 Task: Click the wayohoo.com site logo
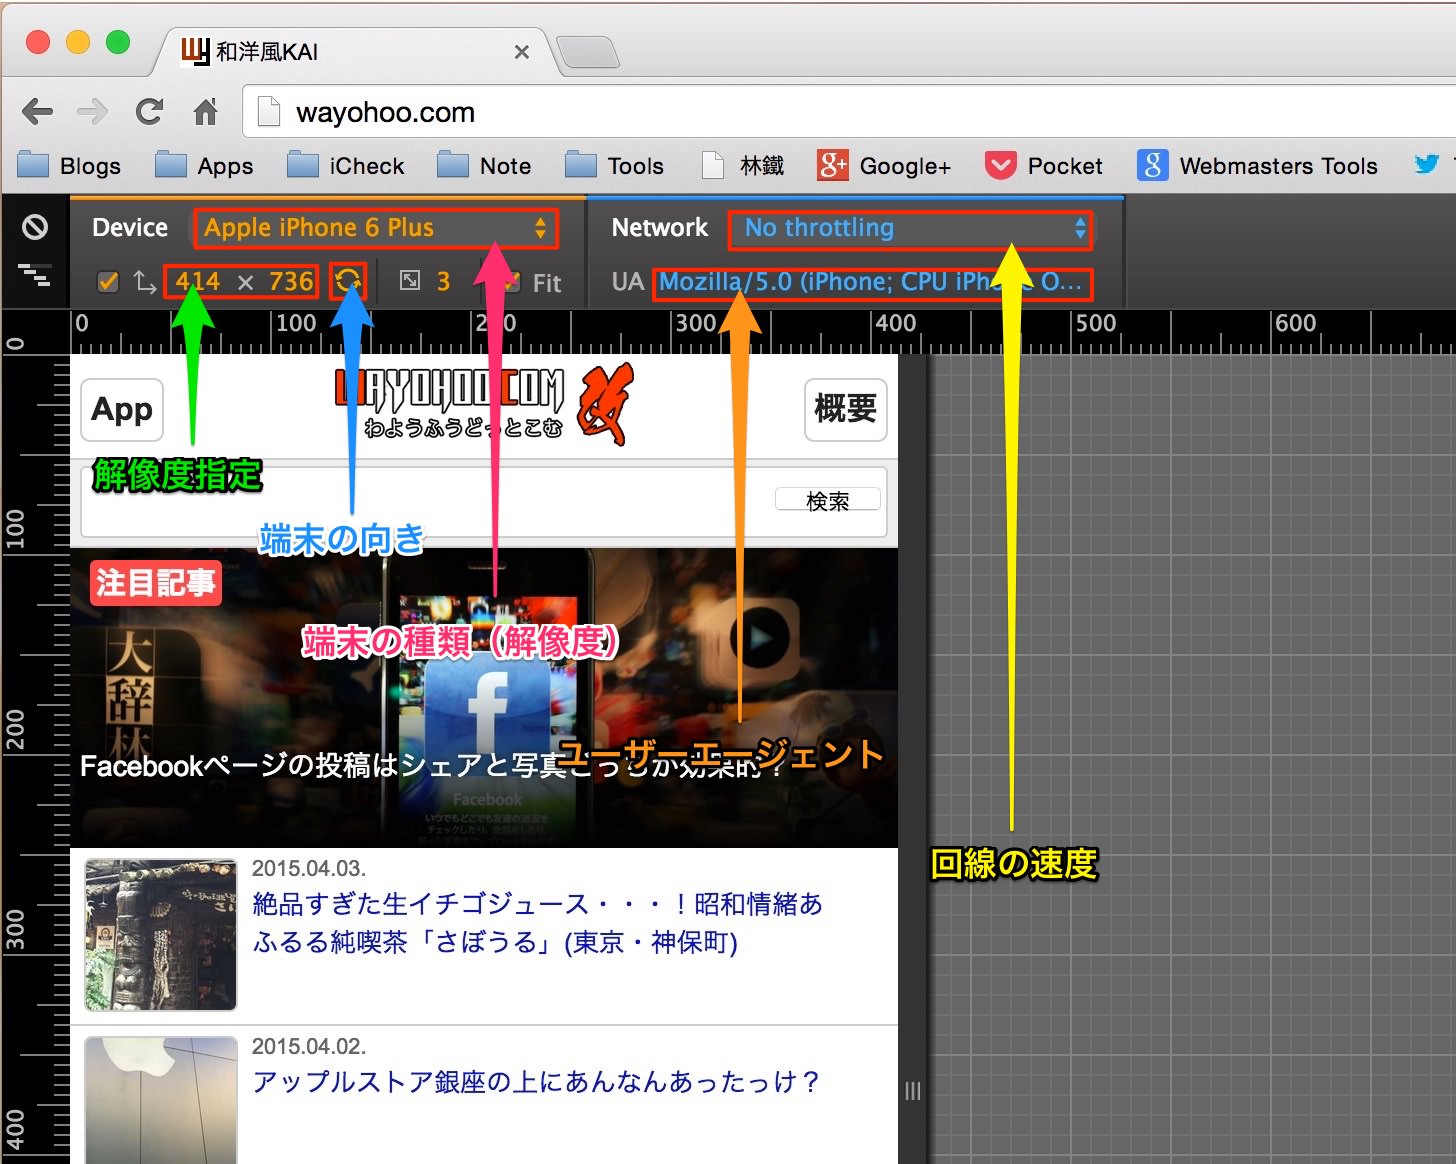tap(483, 404)
